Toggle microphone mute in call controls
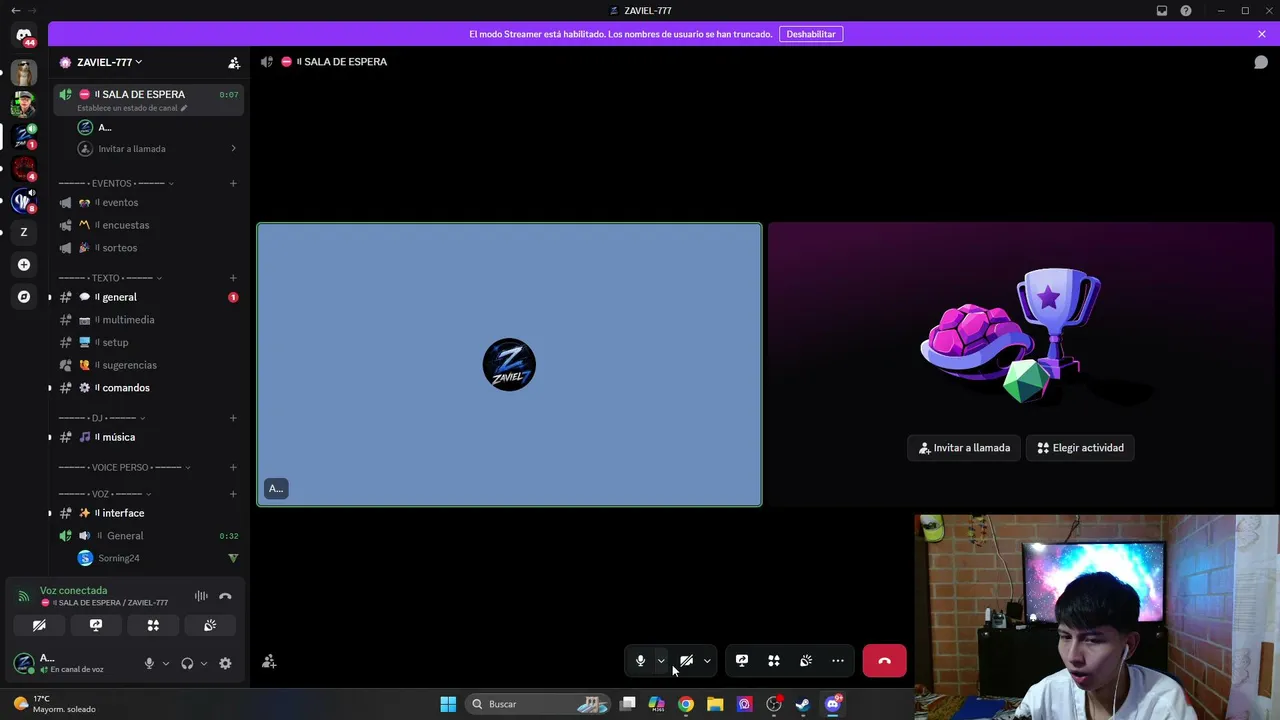 point(641,661)
